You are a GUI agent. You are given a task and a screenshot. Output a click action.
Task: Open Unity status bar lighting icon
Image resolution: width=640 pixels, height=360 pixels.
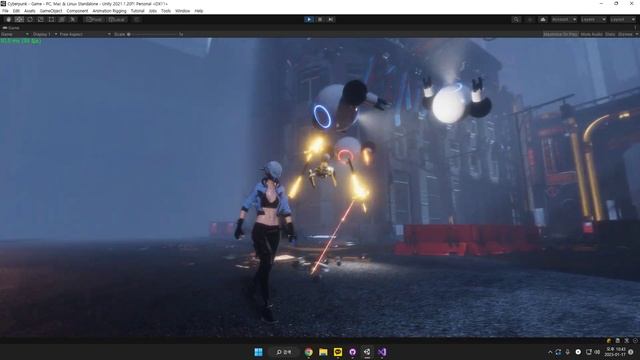tap(609, 341)
